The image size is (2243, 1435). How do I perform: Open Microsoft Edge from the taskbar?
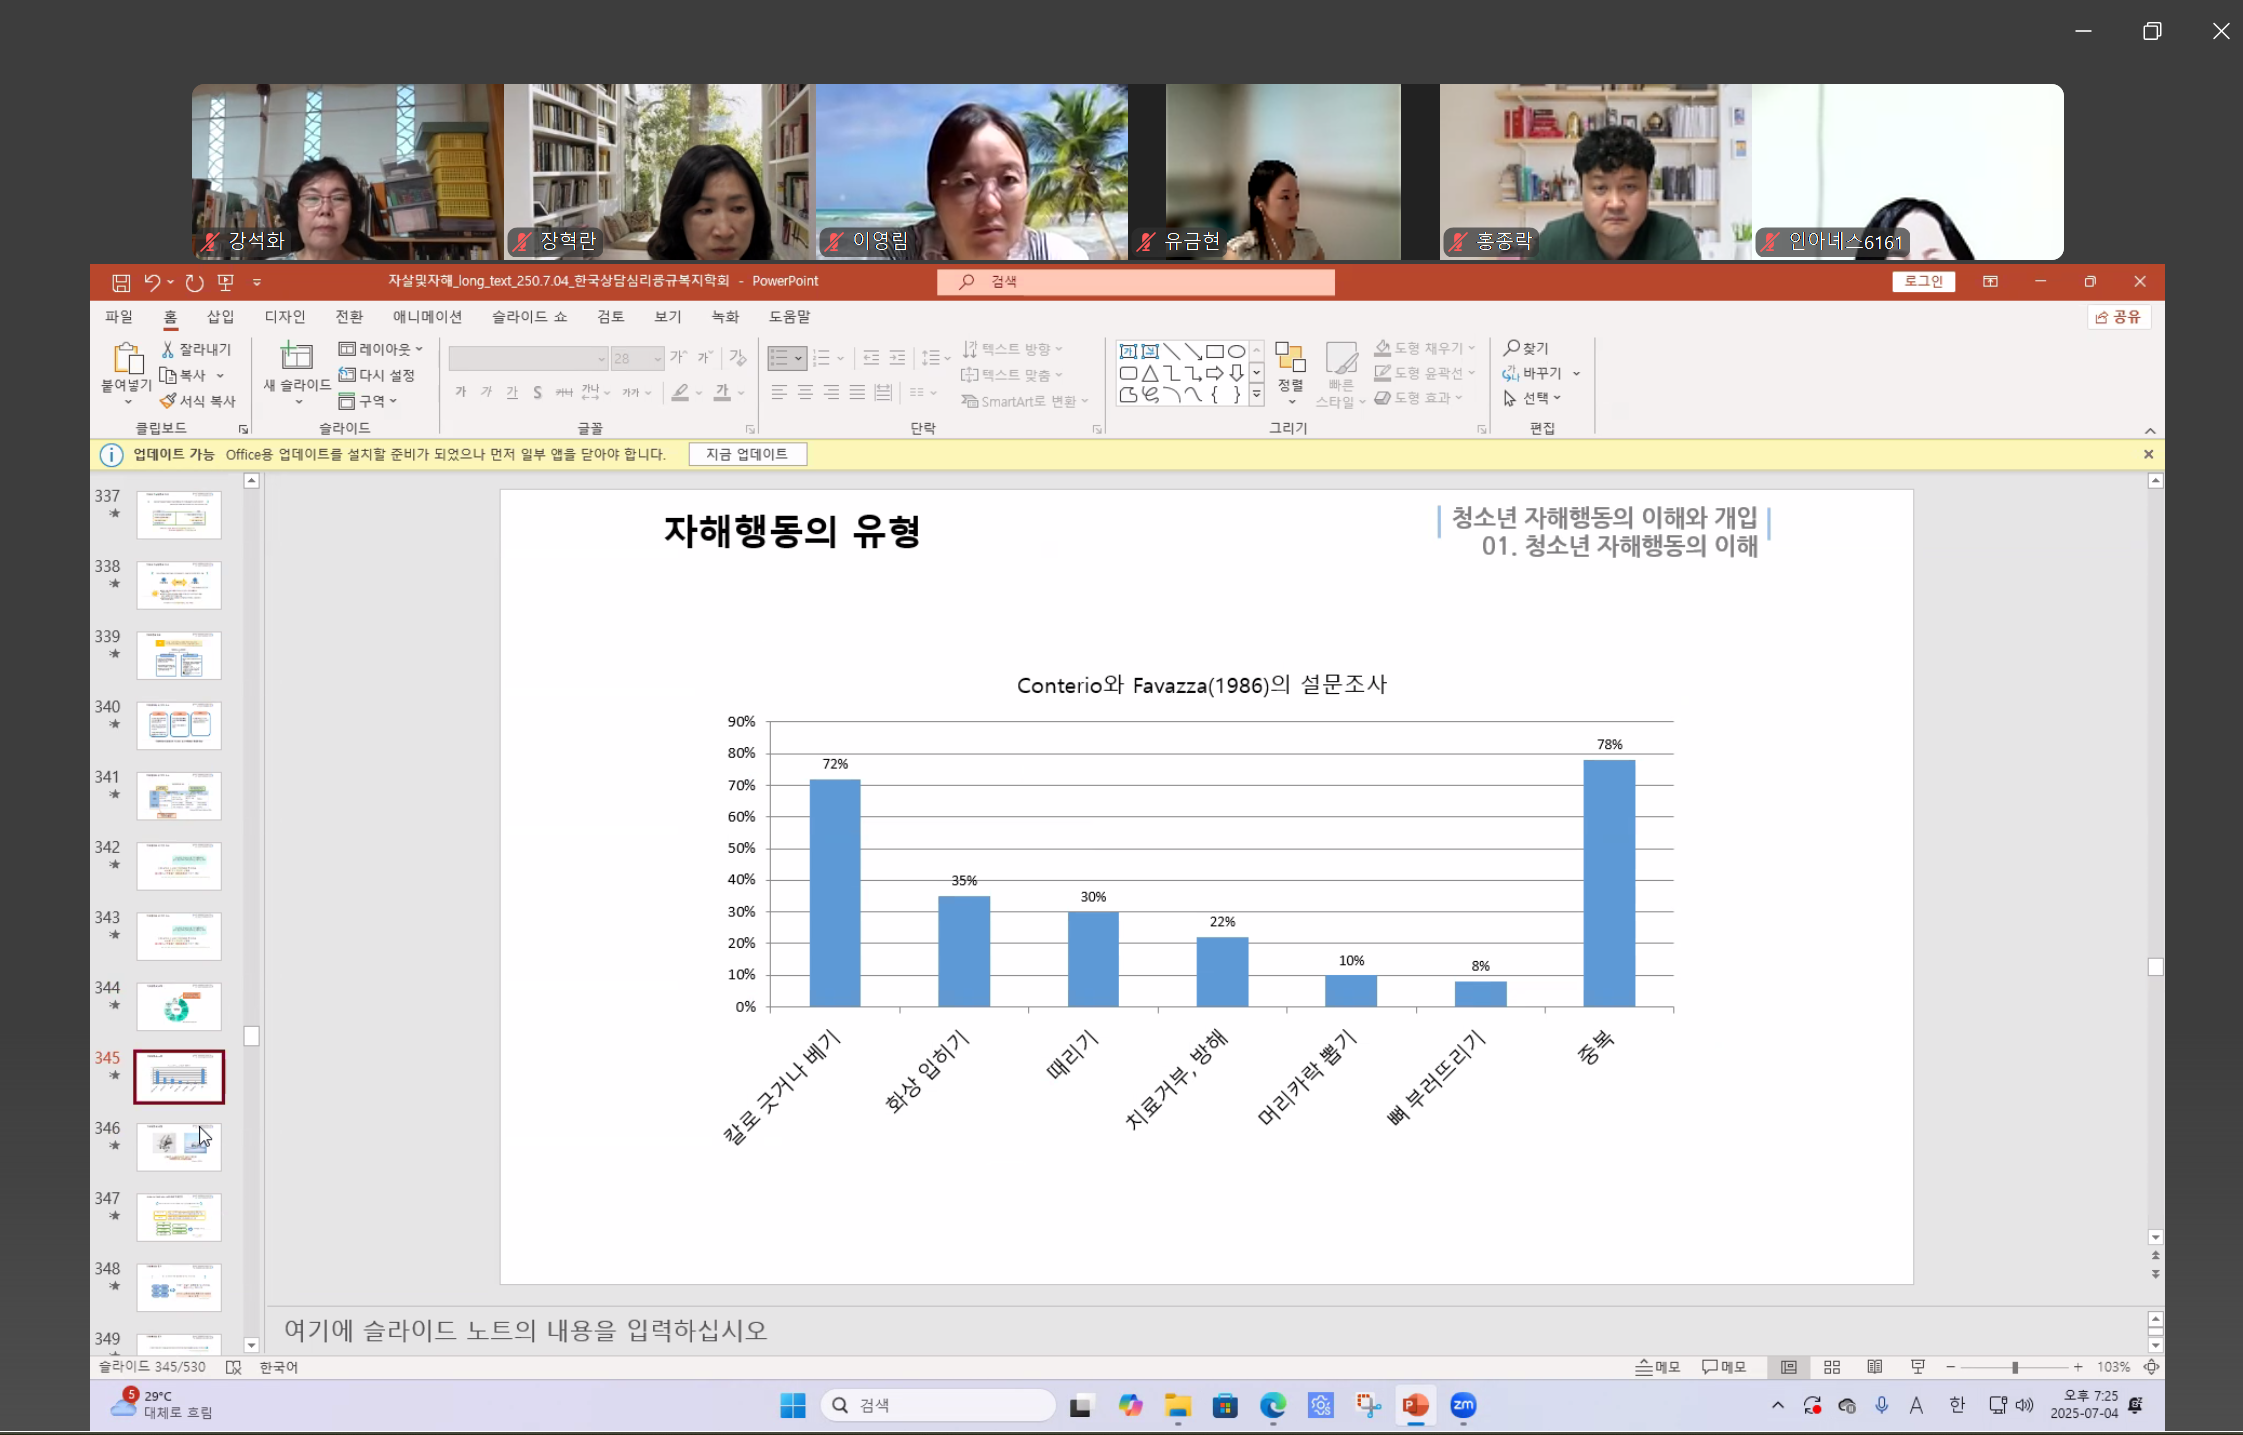click(1272, 1406)
